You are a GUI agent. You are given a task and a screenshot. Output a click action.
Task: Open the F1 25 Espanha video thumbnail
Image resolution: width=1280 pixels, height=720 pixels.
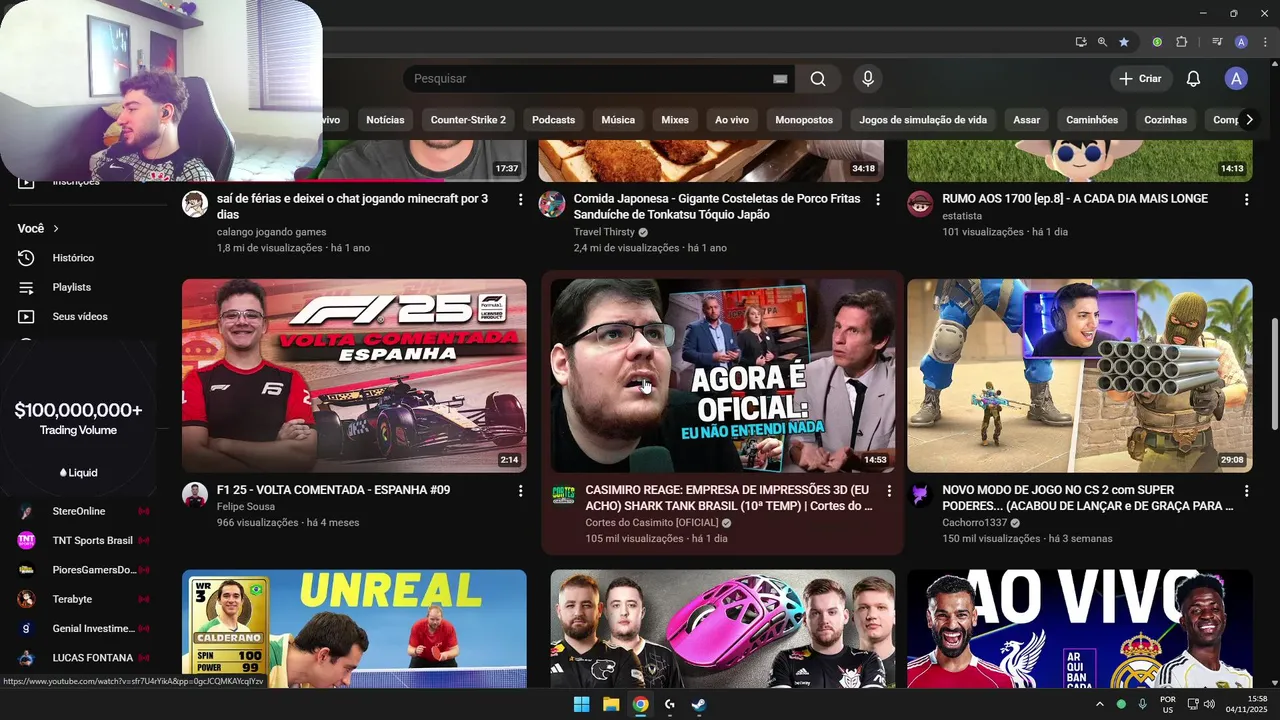point(354,376)
